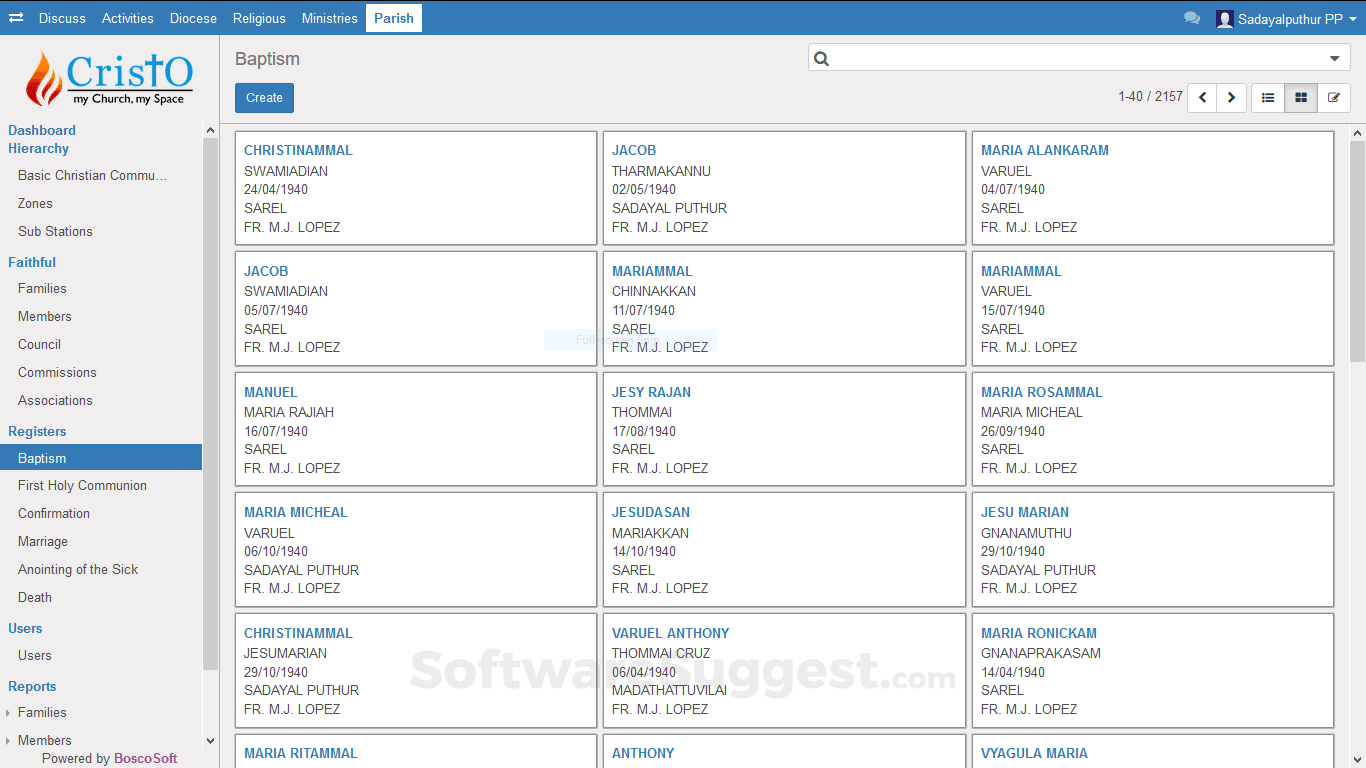Viewport: 1366px width, 768px height.
Task: Go to next page of records
Action: click(1231, 98)
